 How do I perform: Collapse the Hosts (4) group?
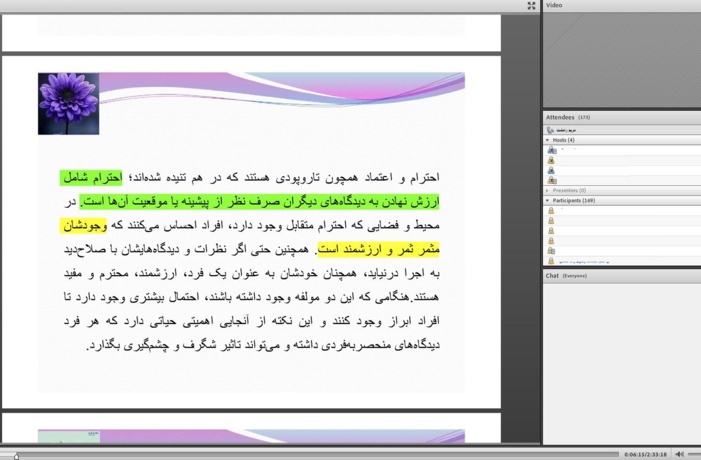547,140
